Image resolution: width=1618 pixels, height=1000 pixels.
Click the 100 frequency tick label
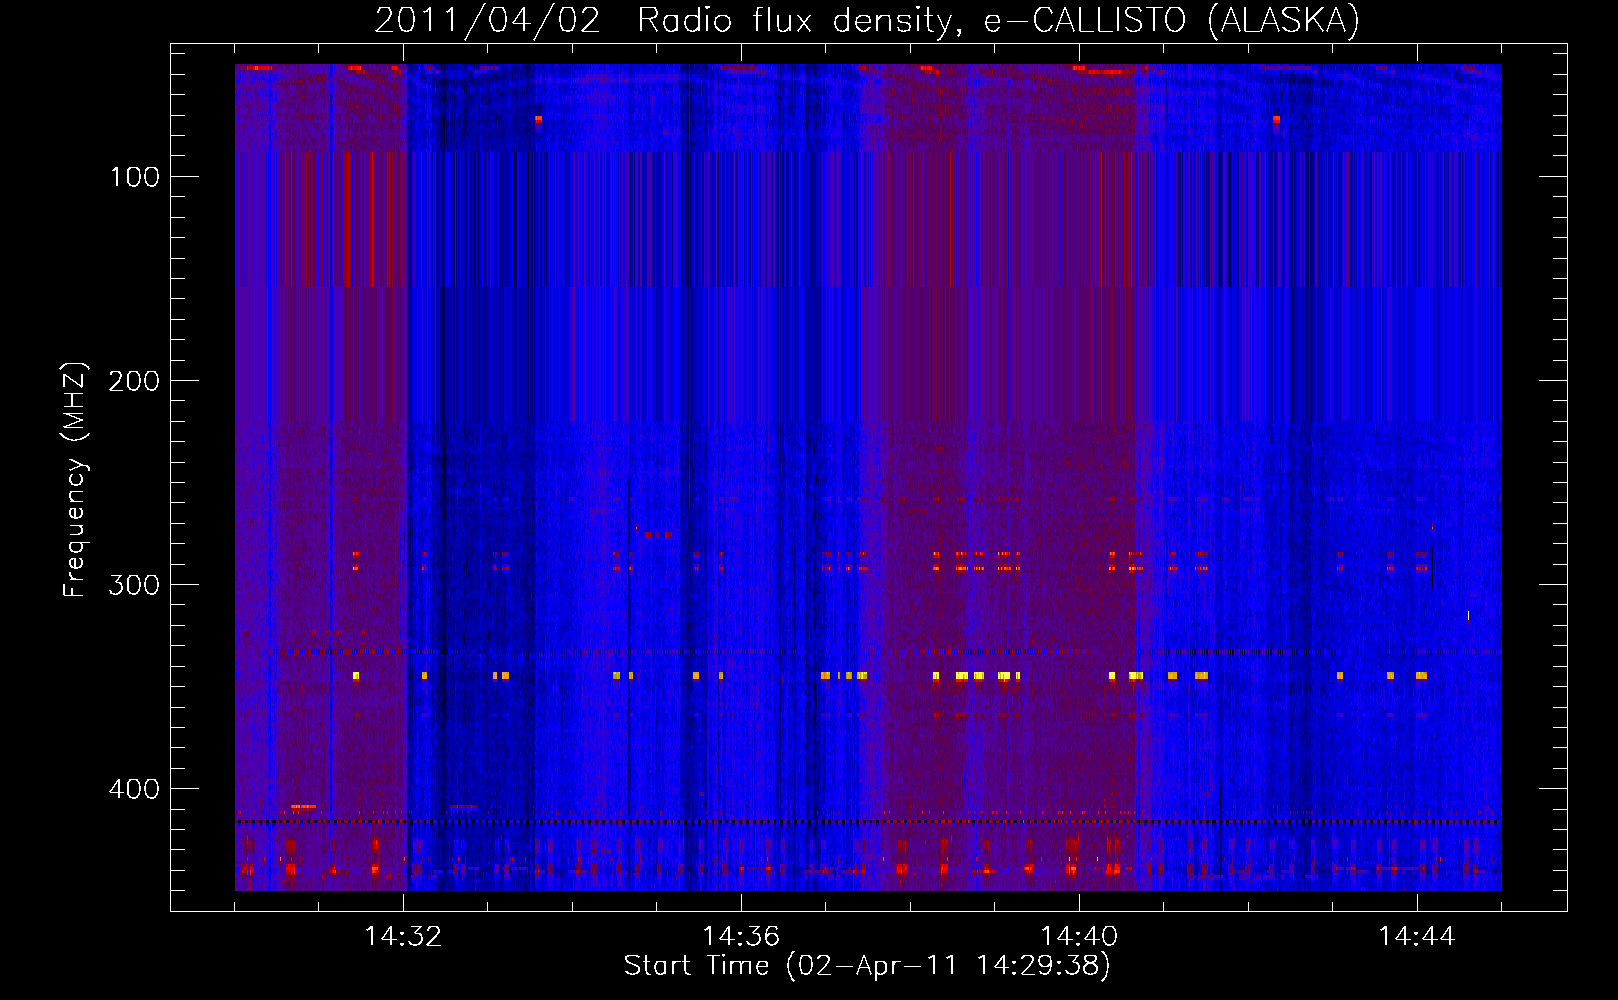tap(134, 178)
